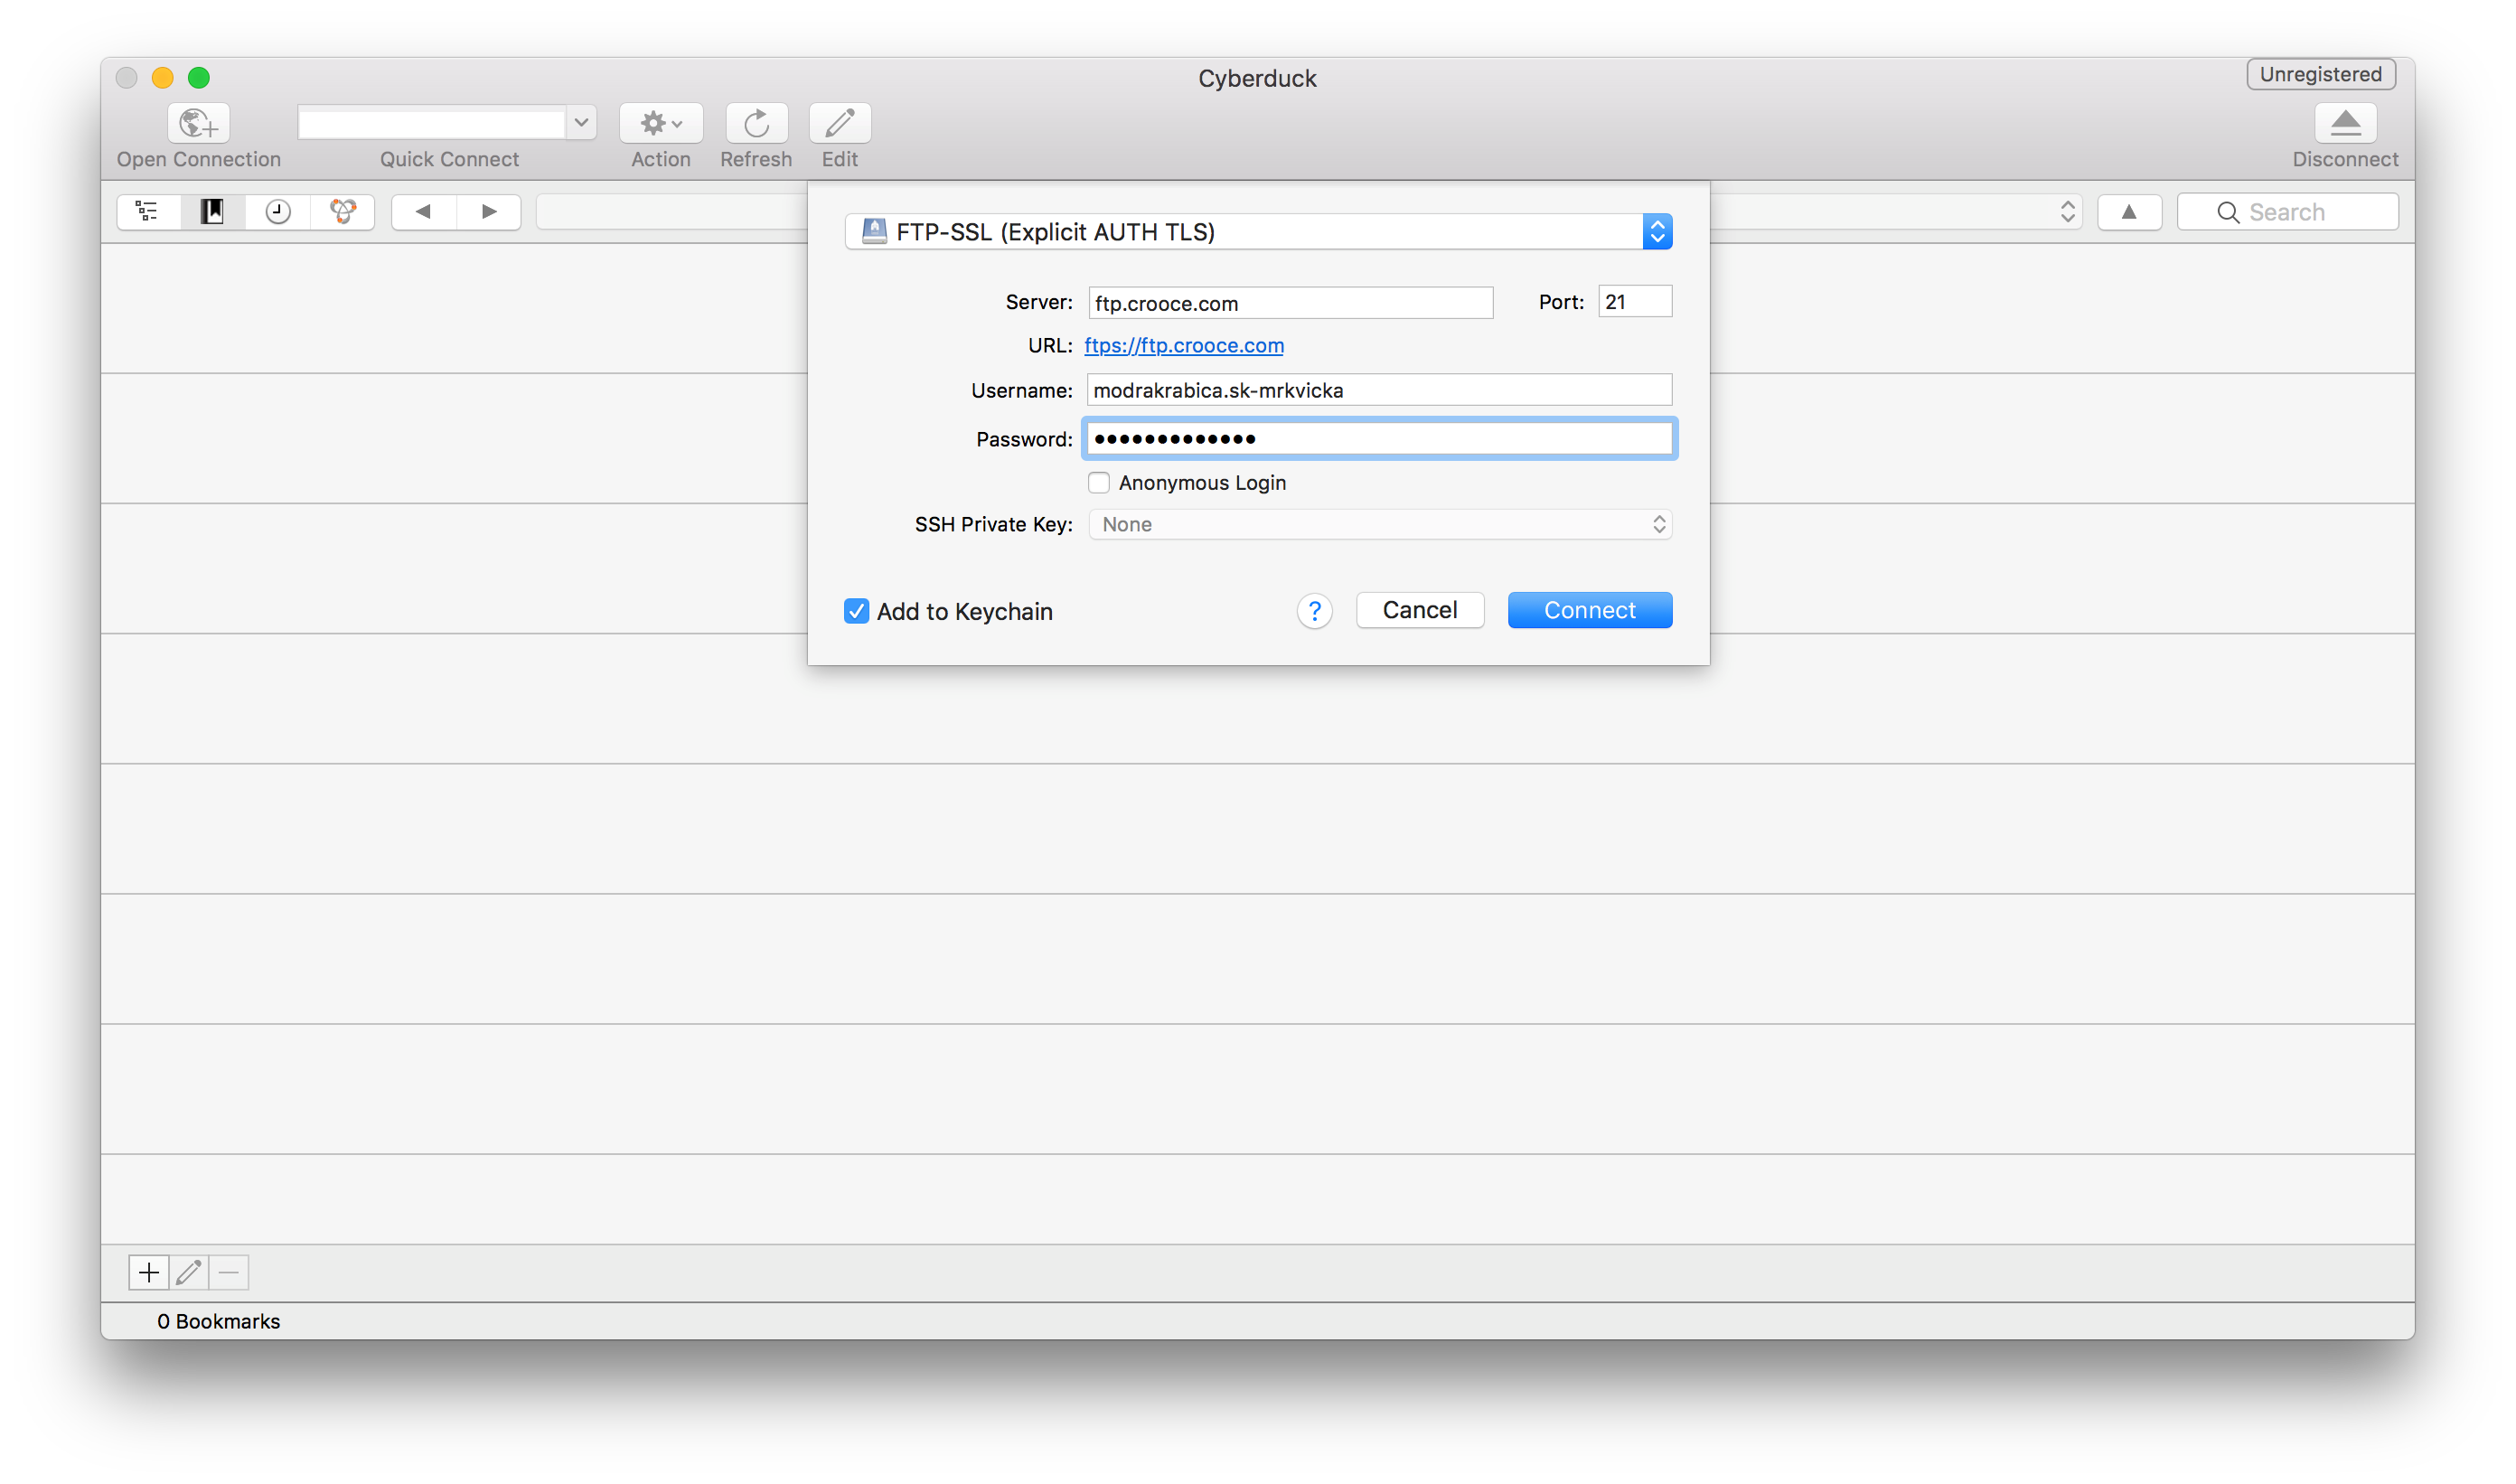Image resolution: width=2516 pixels, height=1484 pixels.
Task: Edit bookmark with bottom pencil button
Action: (x=188, y=1272)
